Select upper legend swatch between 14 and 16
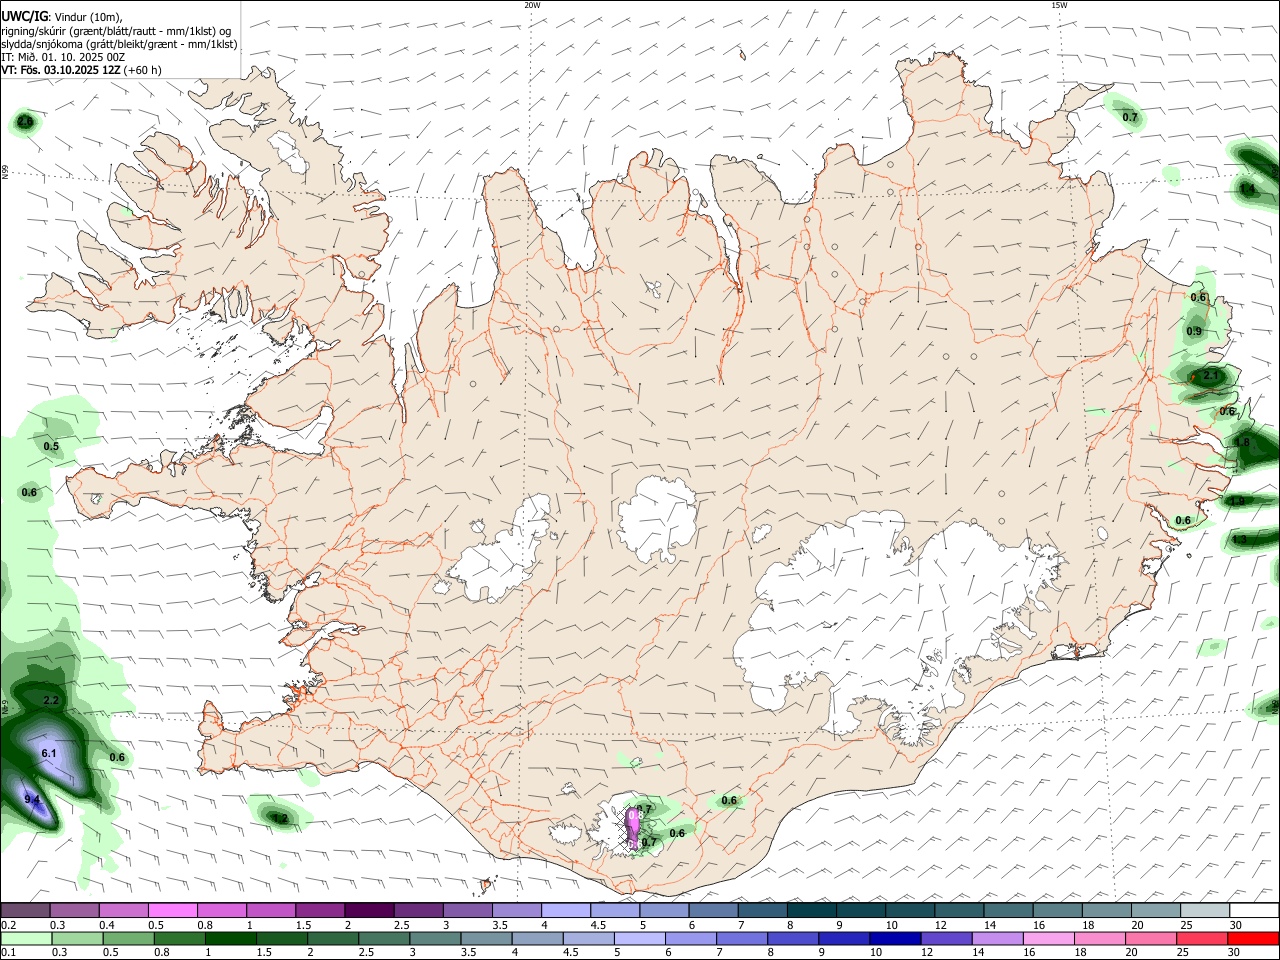The width and height of the screenshot is (1280, 960). point(1009,910)
